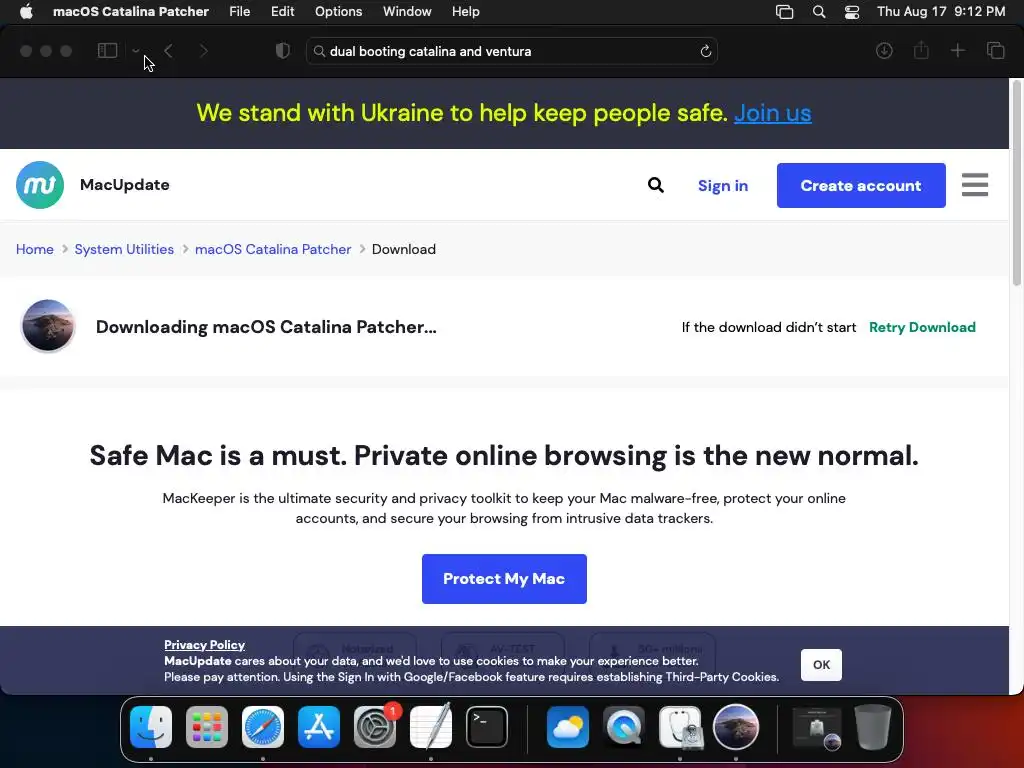1024x768 pixels.
Task: Open the Options menu
Action: (x=338, y=12)
